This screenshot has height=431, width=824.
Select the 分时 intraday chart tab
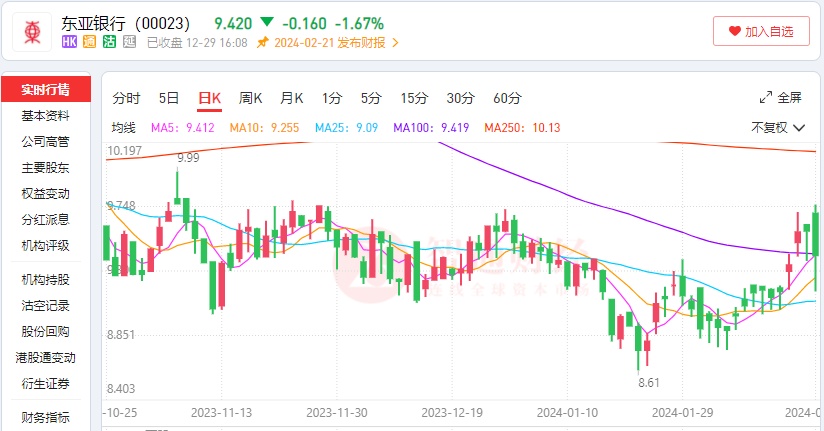coord(127,98)
